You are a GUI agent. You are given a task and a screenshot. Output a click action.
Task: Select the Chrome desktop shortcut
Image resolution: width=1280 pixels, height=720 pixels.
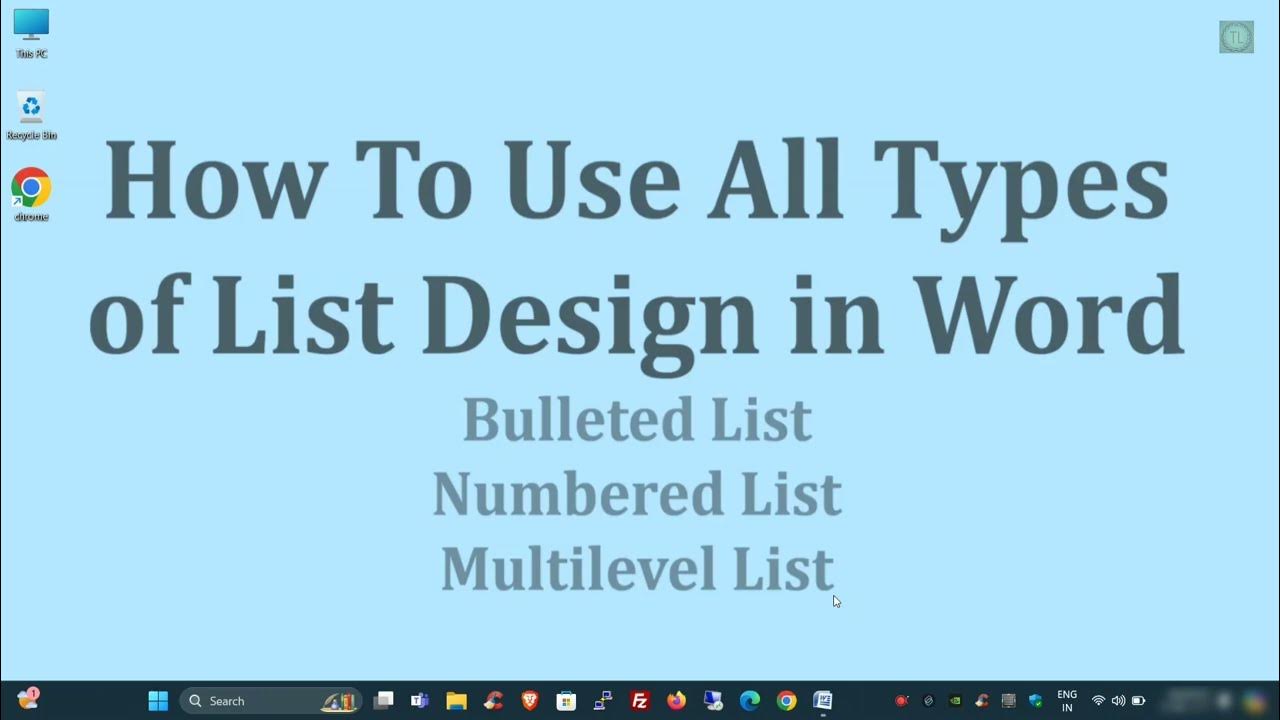click(31, 194)
